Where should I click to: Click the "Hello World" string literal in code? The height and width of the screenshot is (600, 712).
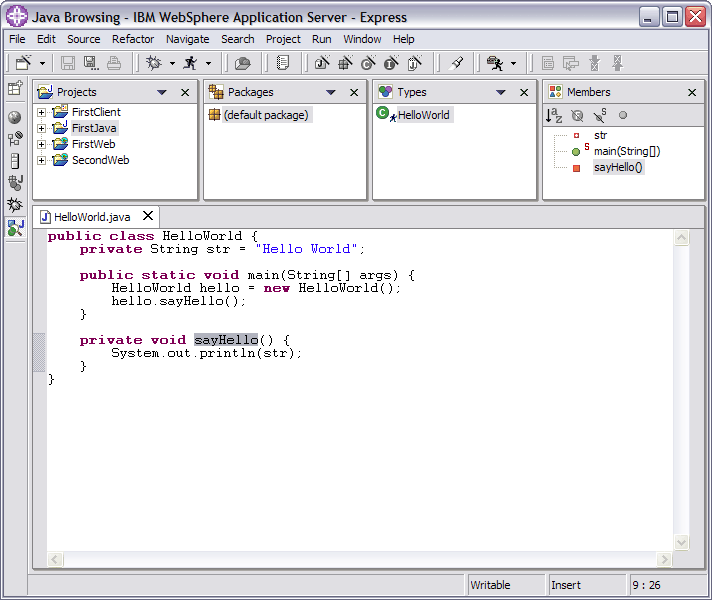point(307,249)
